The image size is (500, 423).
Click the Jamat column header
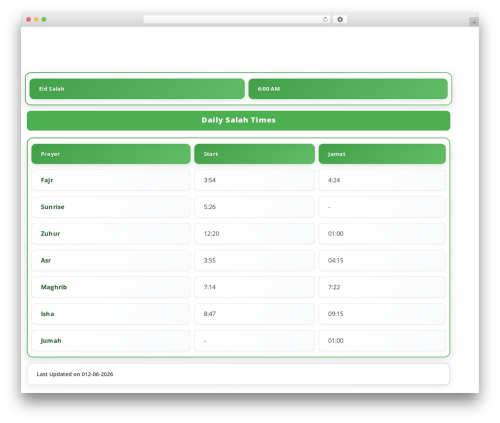[382, 154]
